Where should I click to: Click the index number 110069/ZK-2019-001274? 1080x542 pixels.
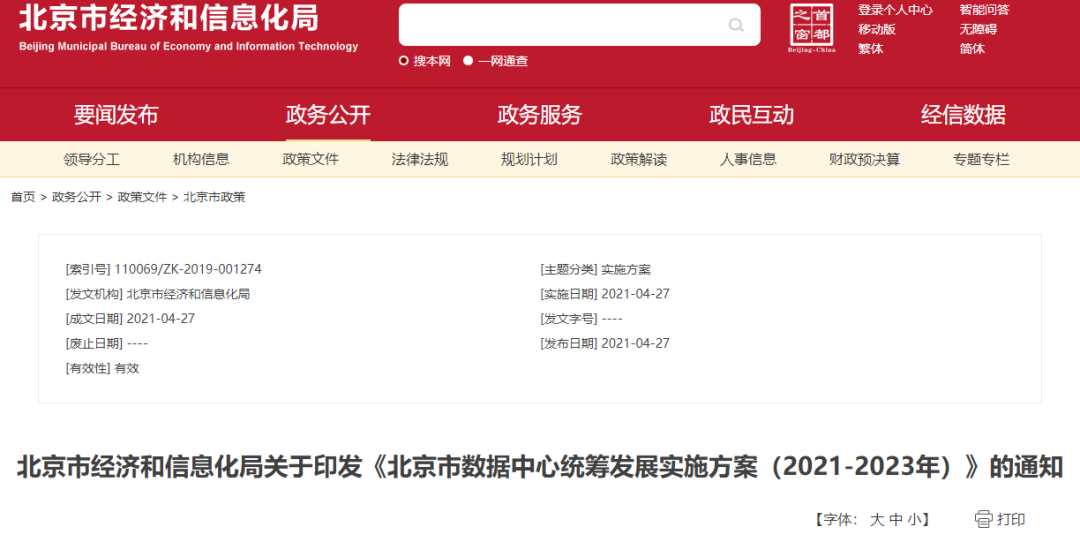click(188, 269)
